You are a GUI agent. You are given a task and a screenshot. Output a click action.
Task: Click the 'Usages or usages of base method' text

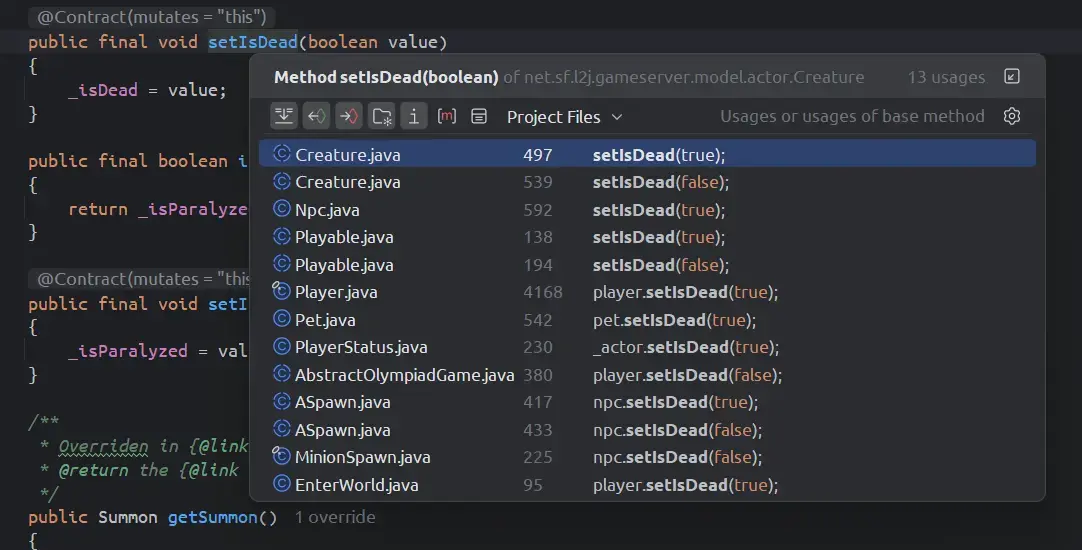pyautogui.click(x=852, y=116)
